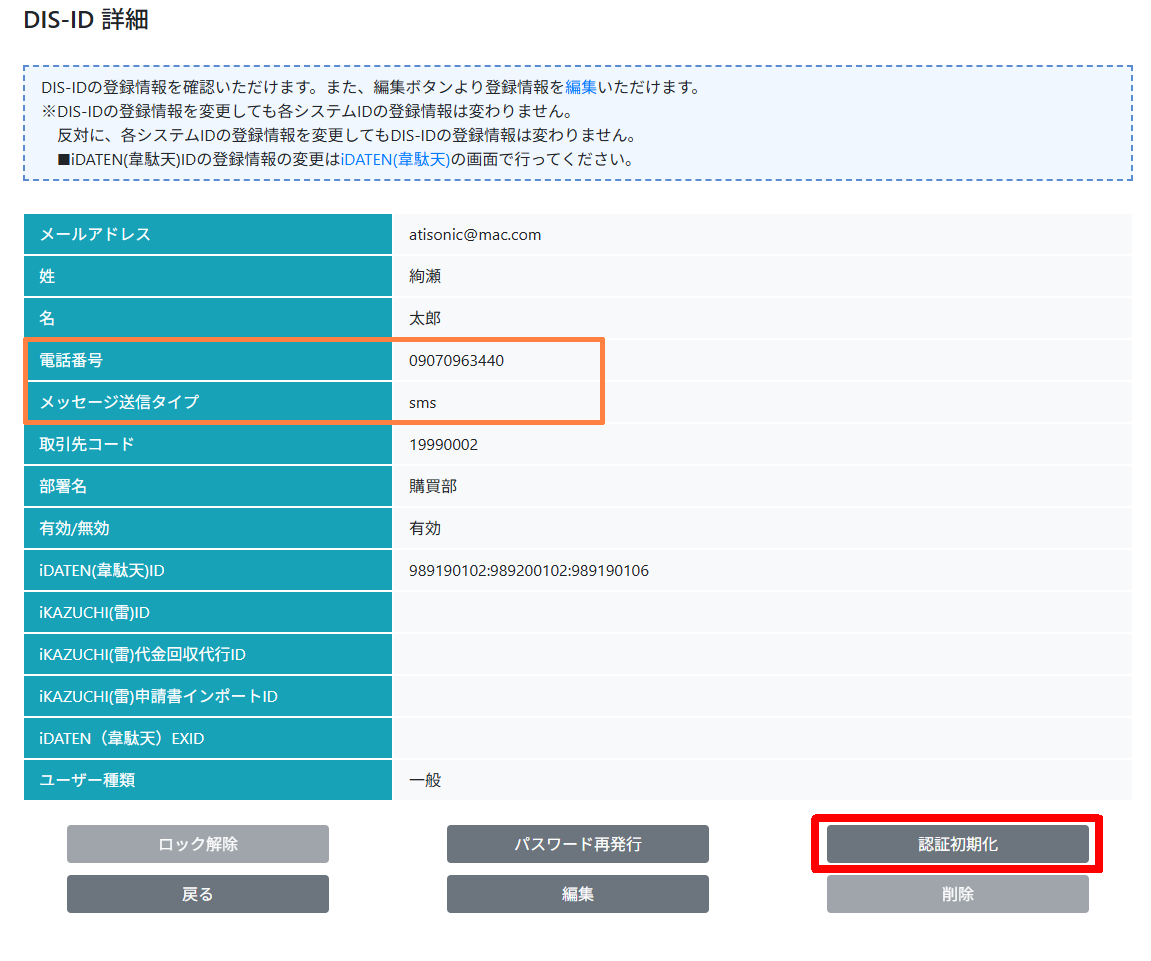Image resolution: width=1151 pixels, height=961 pixels.
Task: Click the メッセージ送信タイプ row label
Action: click(x=119, y=403)
